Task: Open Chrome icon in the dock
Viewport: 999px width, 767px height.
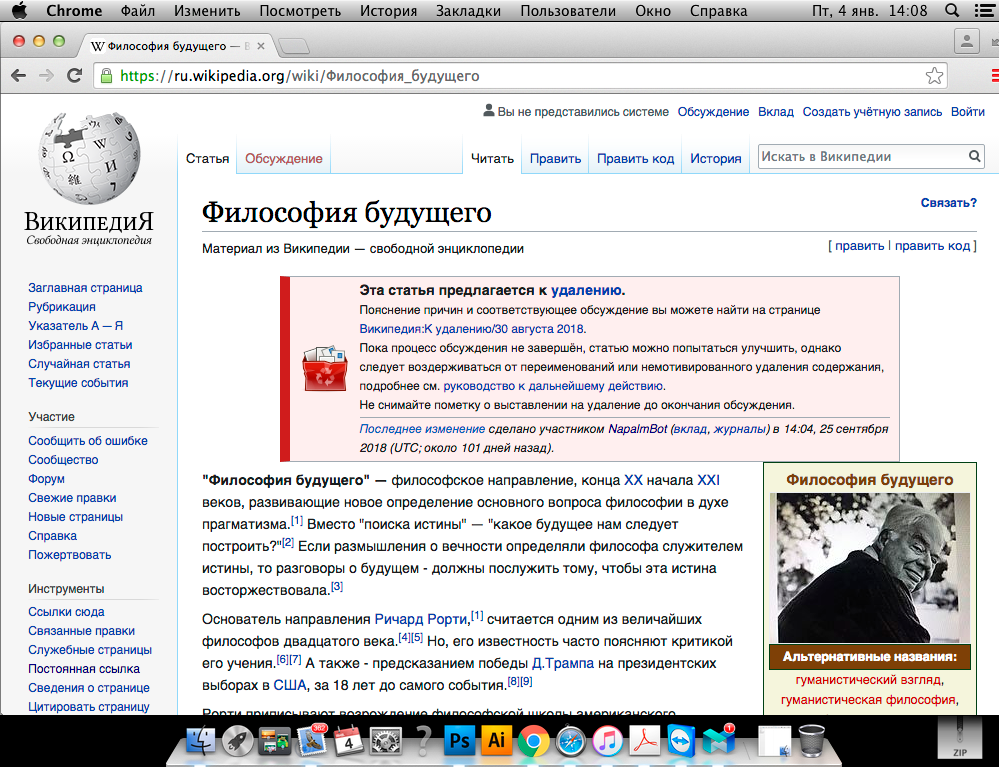Action: tap(533, 741)
